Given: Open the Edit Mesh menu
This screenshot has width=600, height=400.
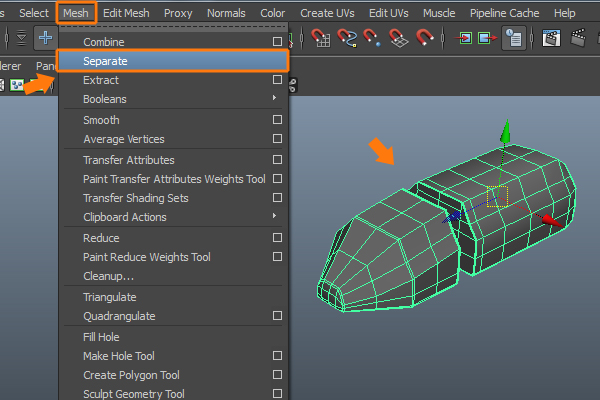Looking at the screenshot, I should point(128,13).
